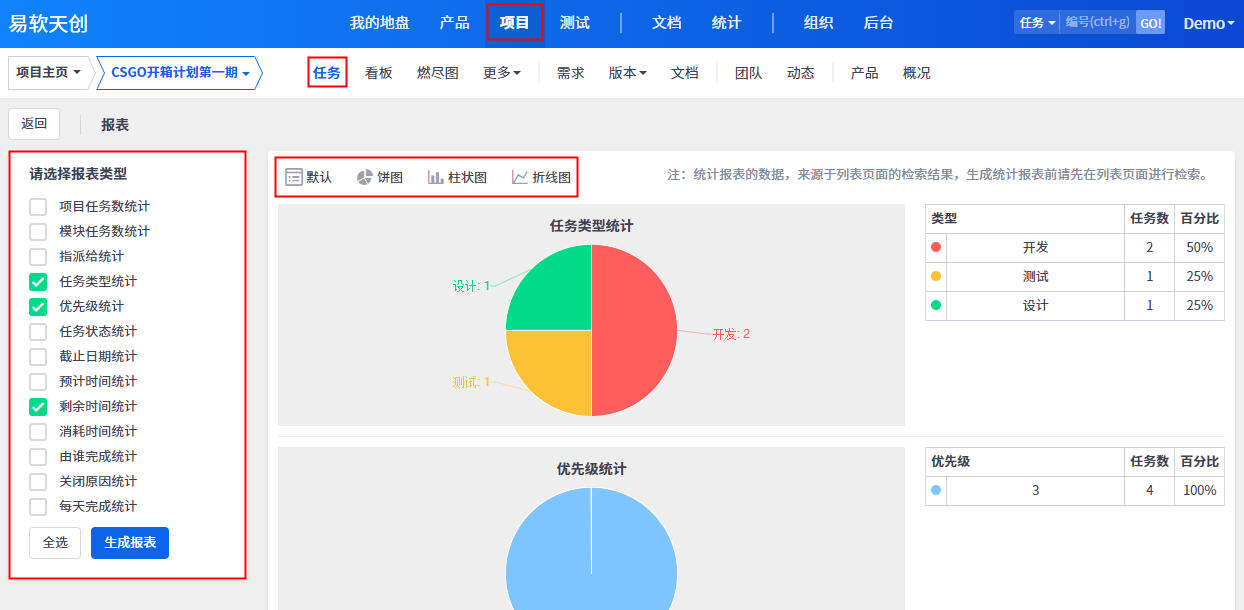Select the default list view icon
This screenshot has height=610, width=1244.
[294, 177]
